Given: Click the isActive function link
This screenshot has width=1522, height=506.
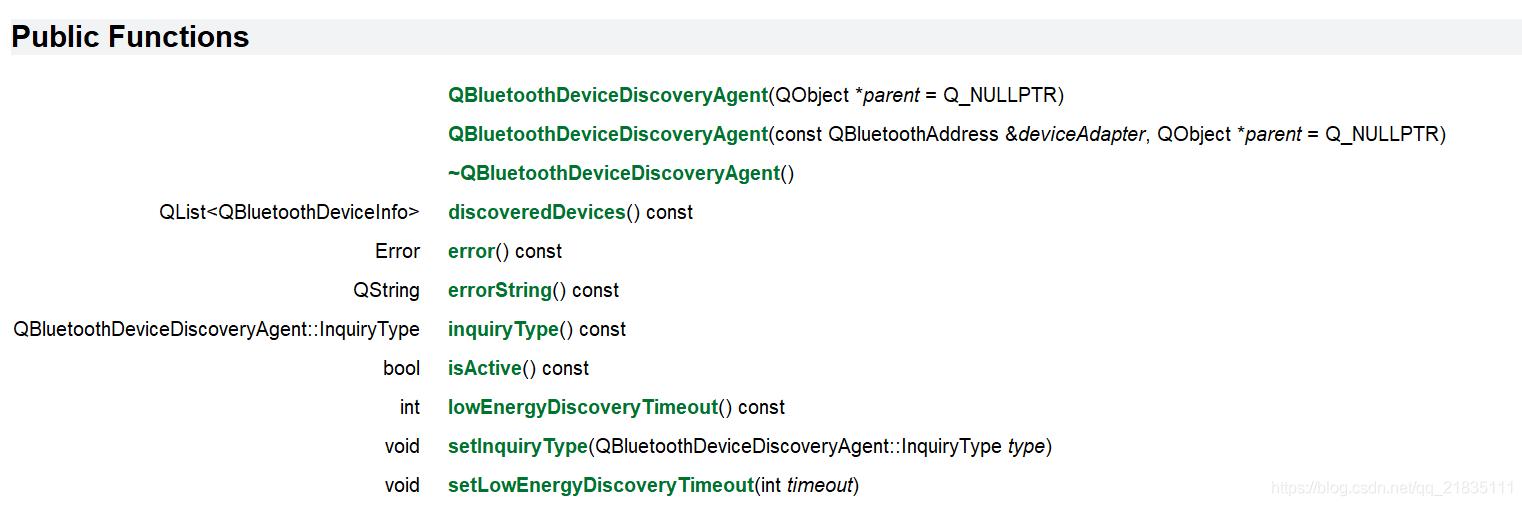Looking at the screenshot, I should pyautogui.click(x=484, y=368).
